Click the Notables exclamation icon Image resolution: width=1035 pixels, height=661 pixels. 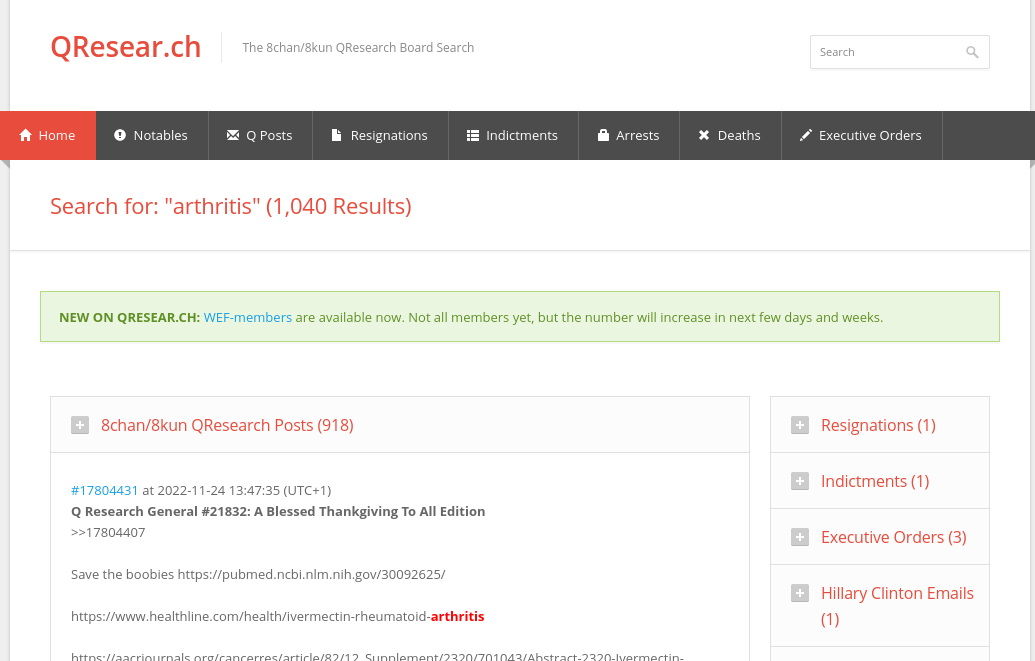[119, 135]
